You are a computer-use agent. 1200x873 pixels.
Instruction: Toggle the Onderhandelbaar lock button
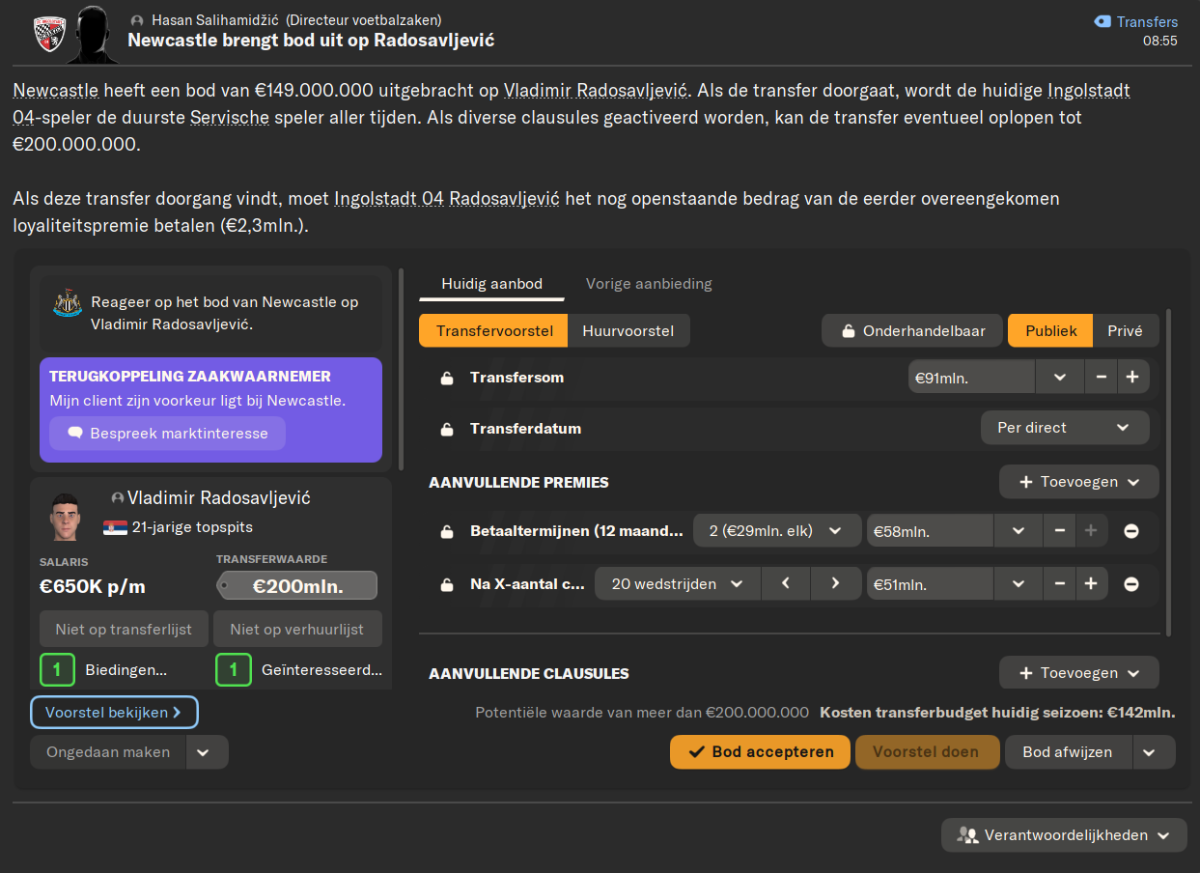(x=913, y=331)
